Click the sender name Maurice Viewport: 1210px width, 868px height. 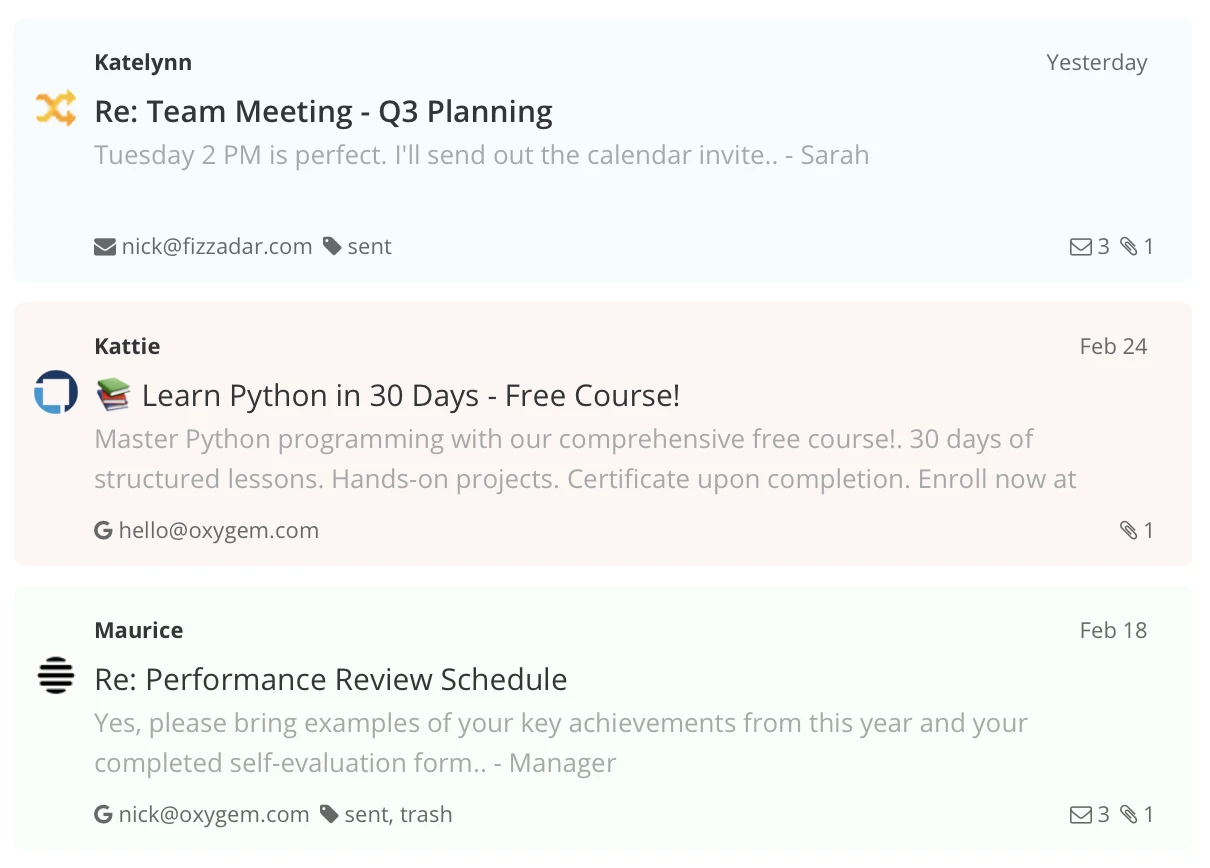click(139, 630)
